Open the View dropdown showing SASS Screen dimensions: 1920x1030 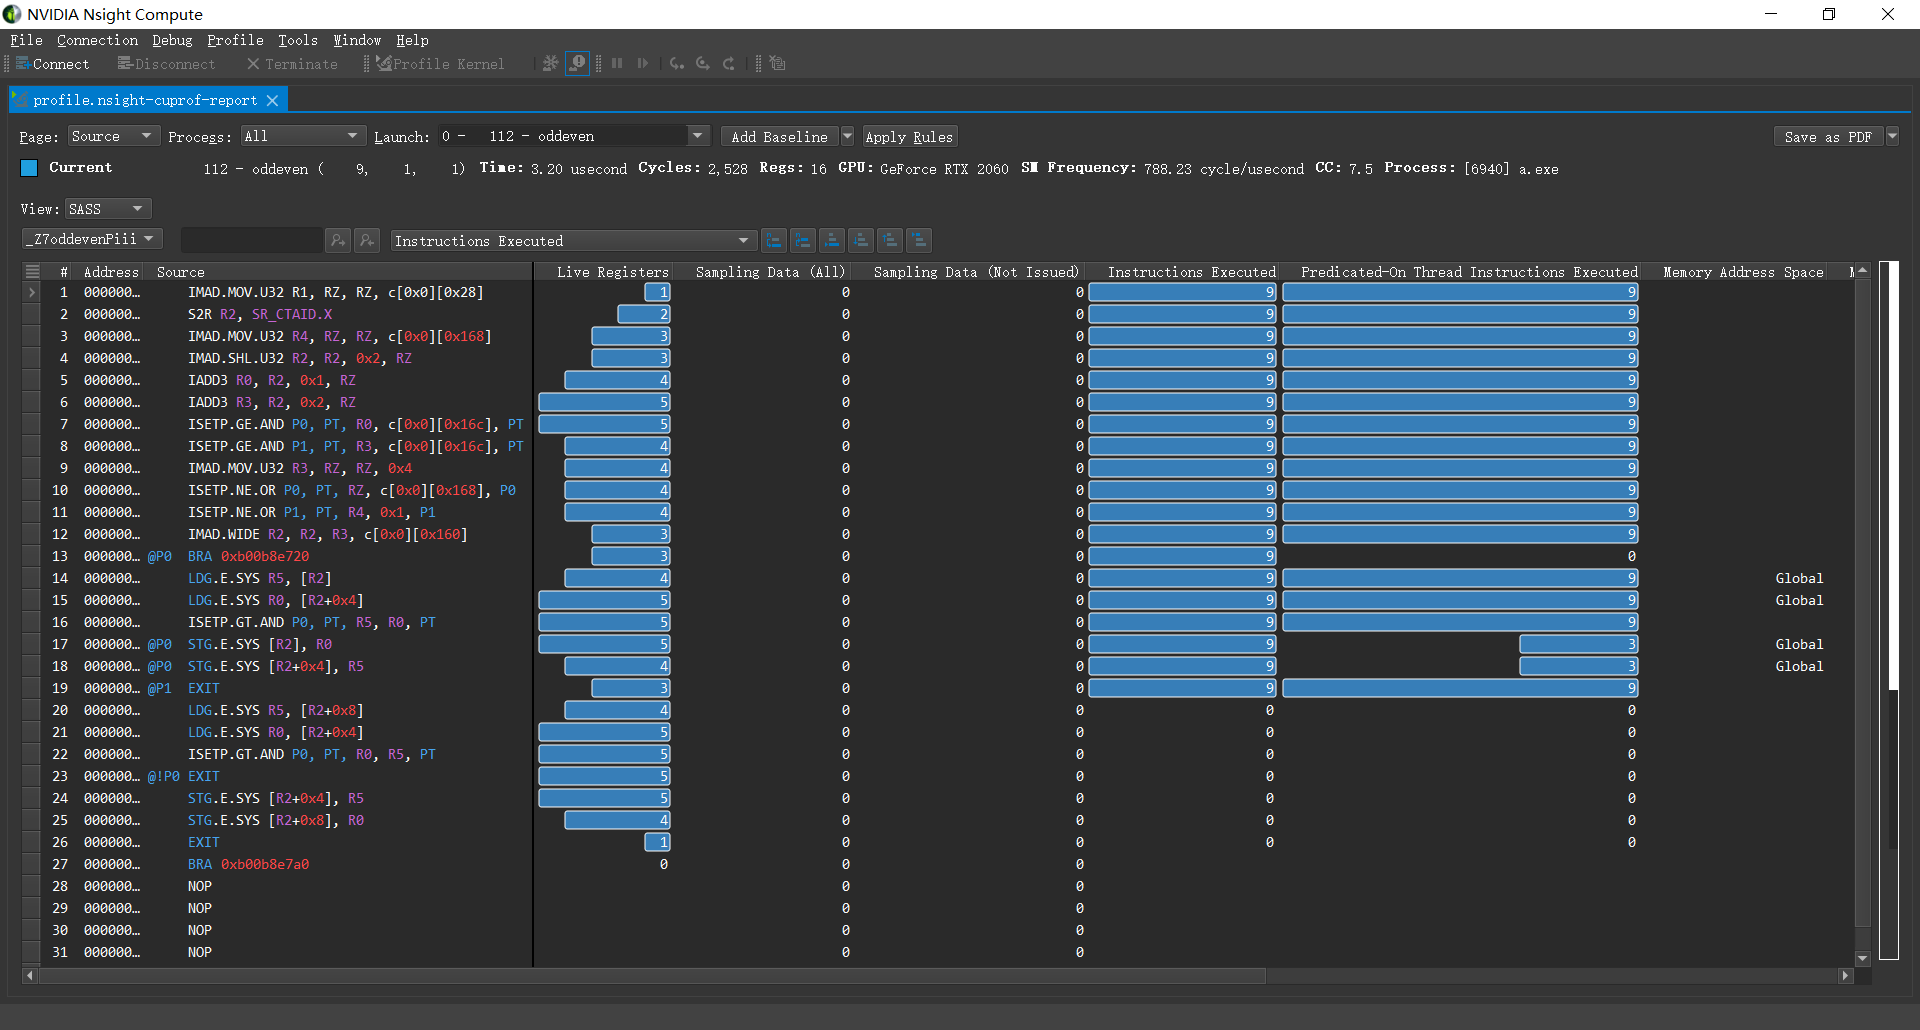pos(108,208)
